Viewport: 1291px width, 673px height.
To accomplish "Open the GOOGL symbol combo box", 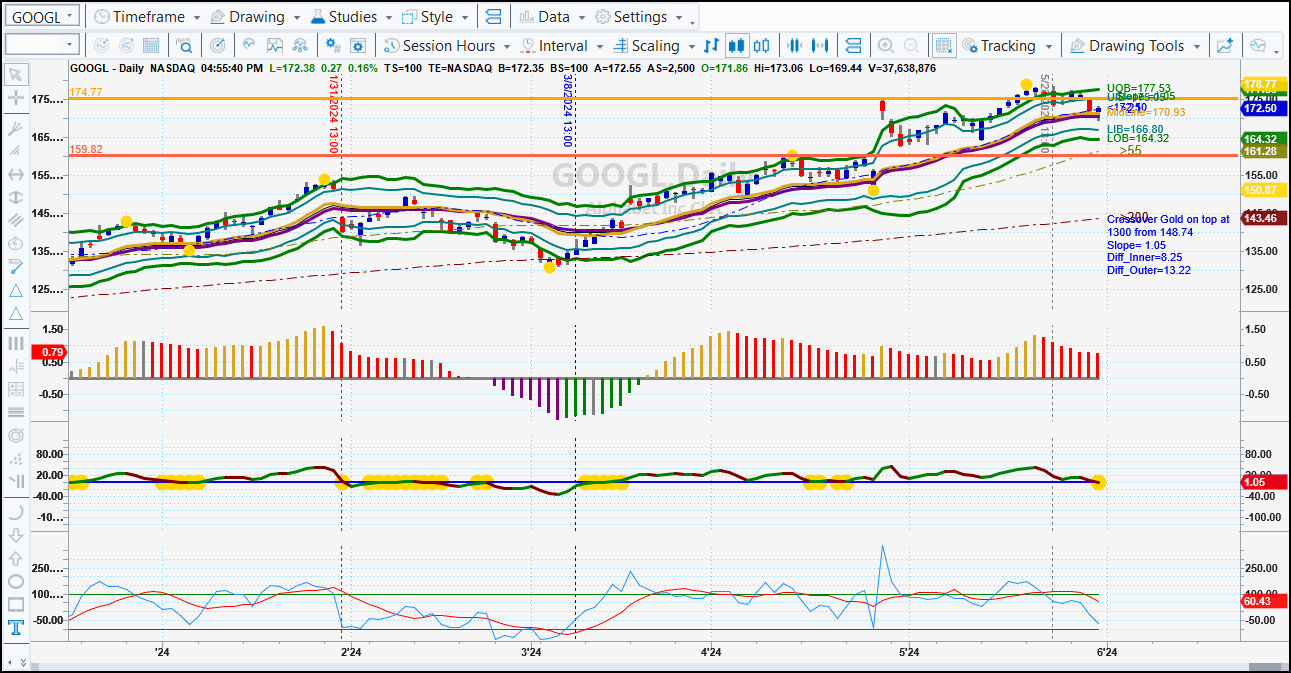I will pyautogui.click(x=42, y=17).
